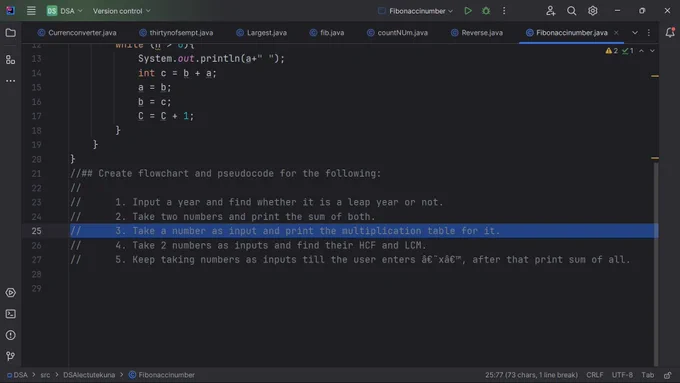680x383 pixels.
Task: Switch to countNUm.java tab
Action: click(397, 33)
